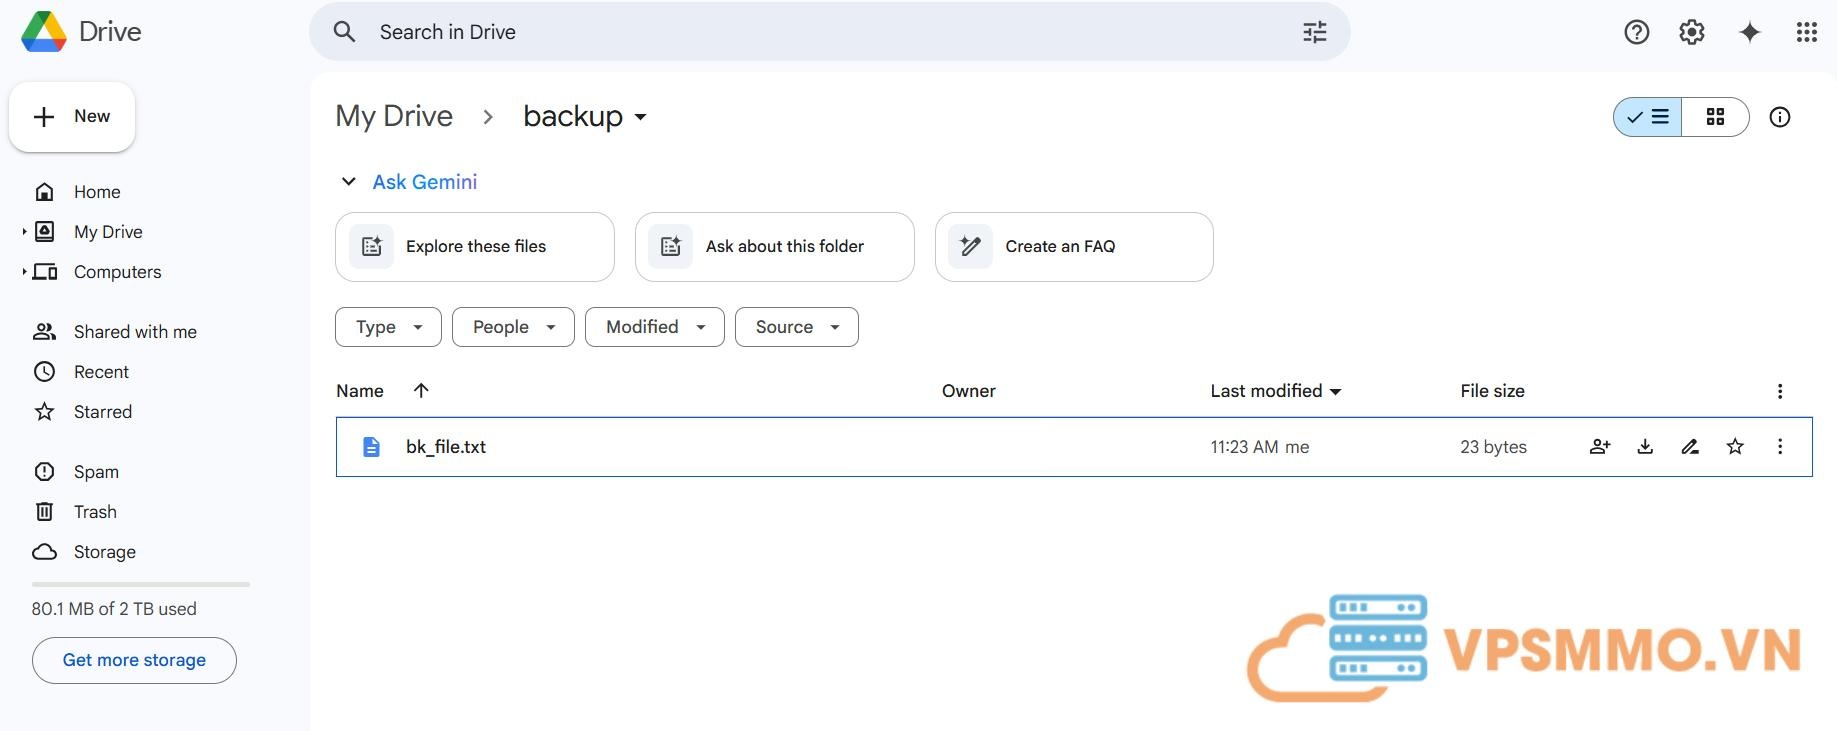Open the Modified filter dropdown
1837x731 pixels.
pos(654,327)
